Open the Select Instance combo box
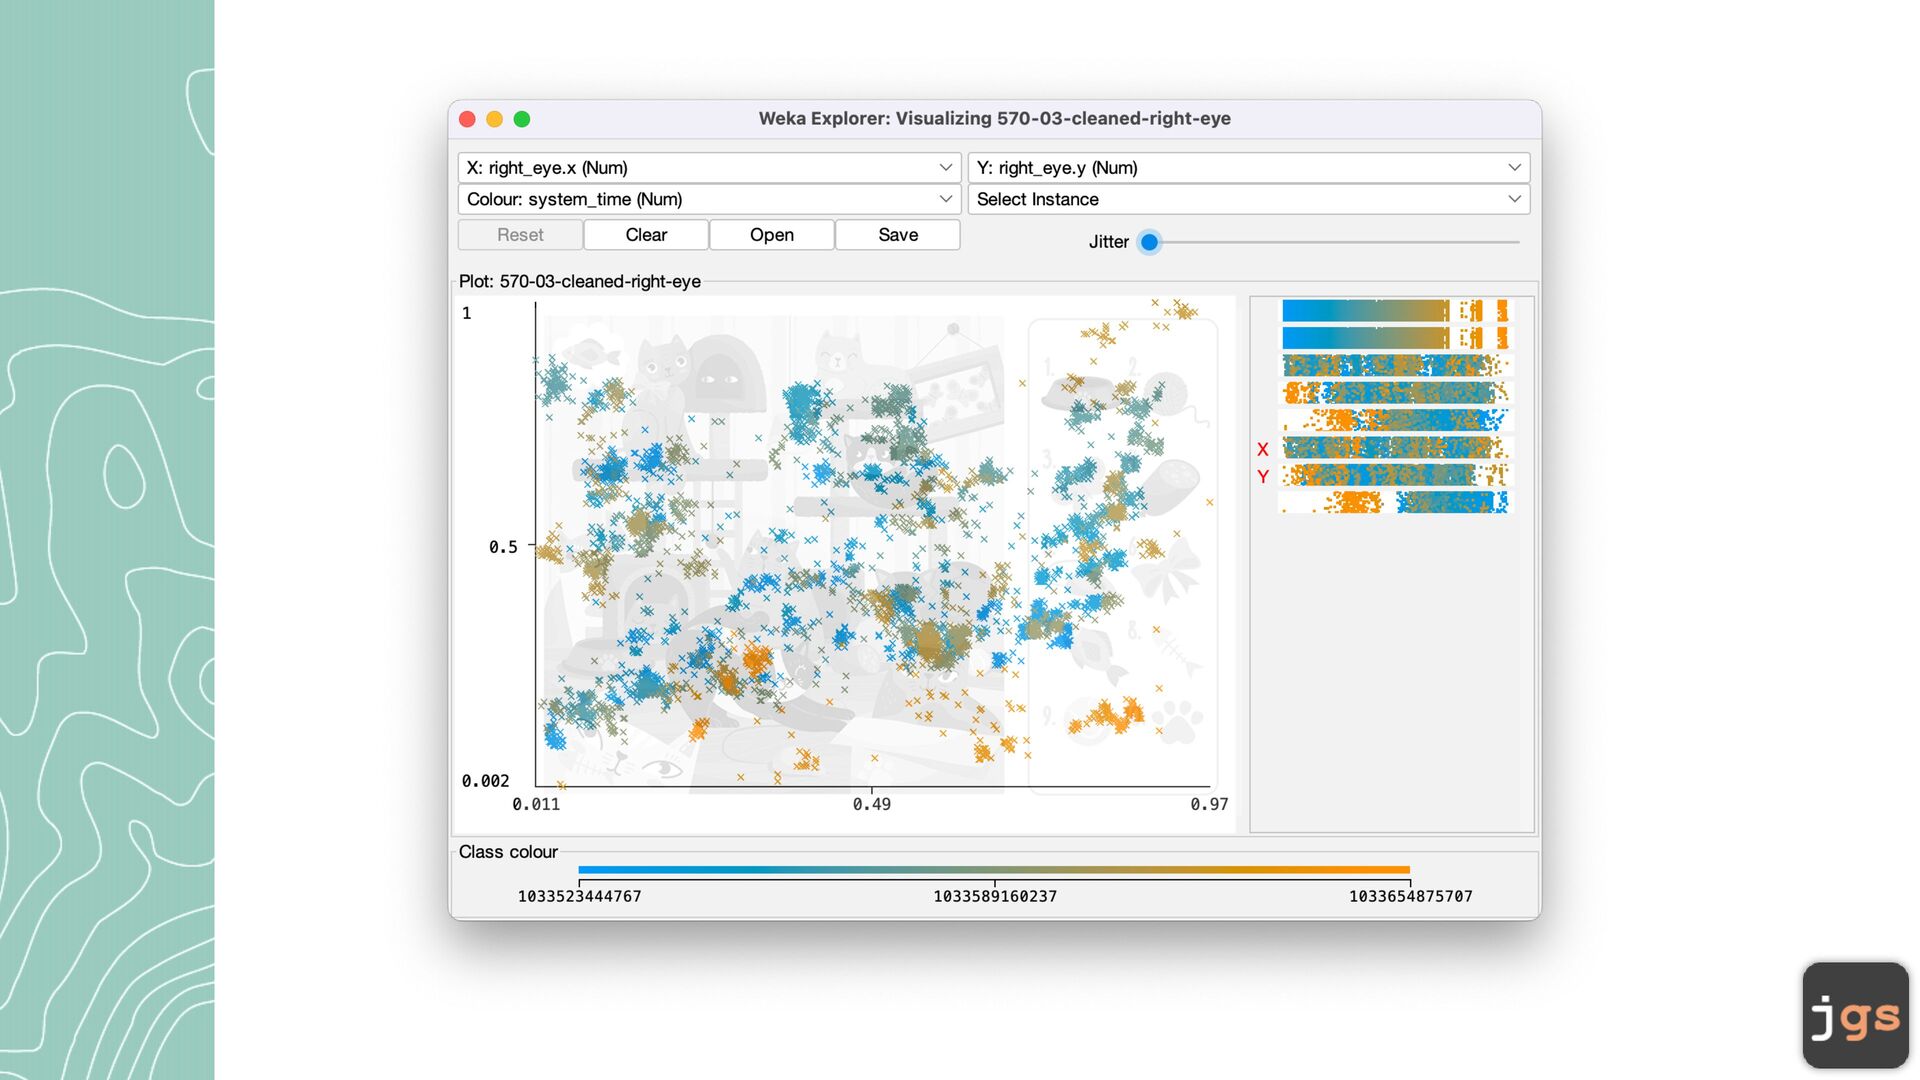Viewport: 1920px width, 1080px height. click(1248, 199)
